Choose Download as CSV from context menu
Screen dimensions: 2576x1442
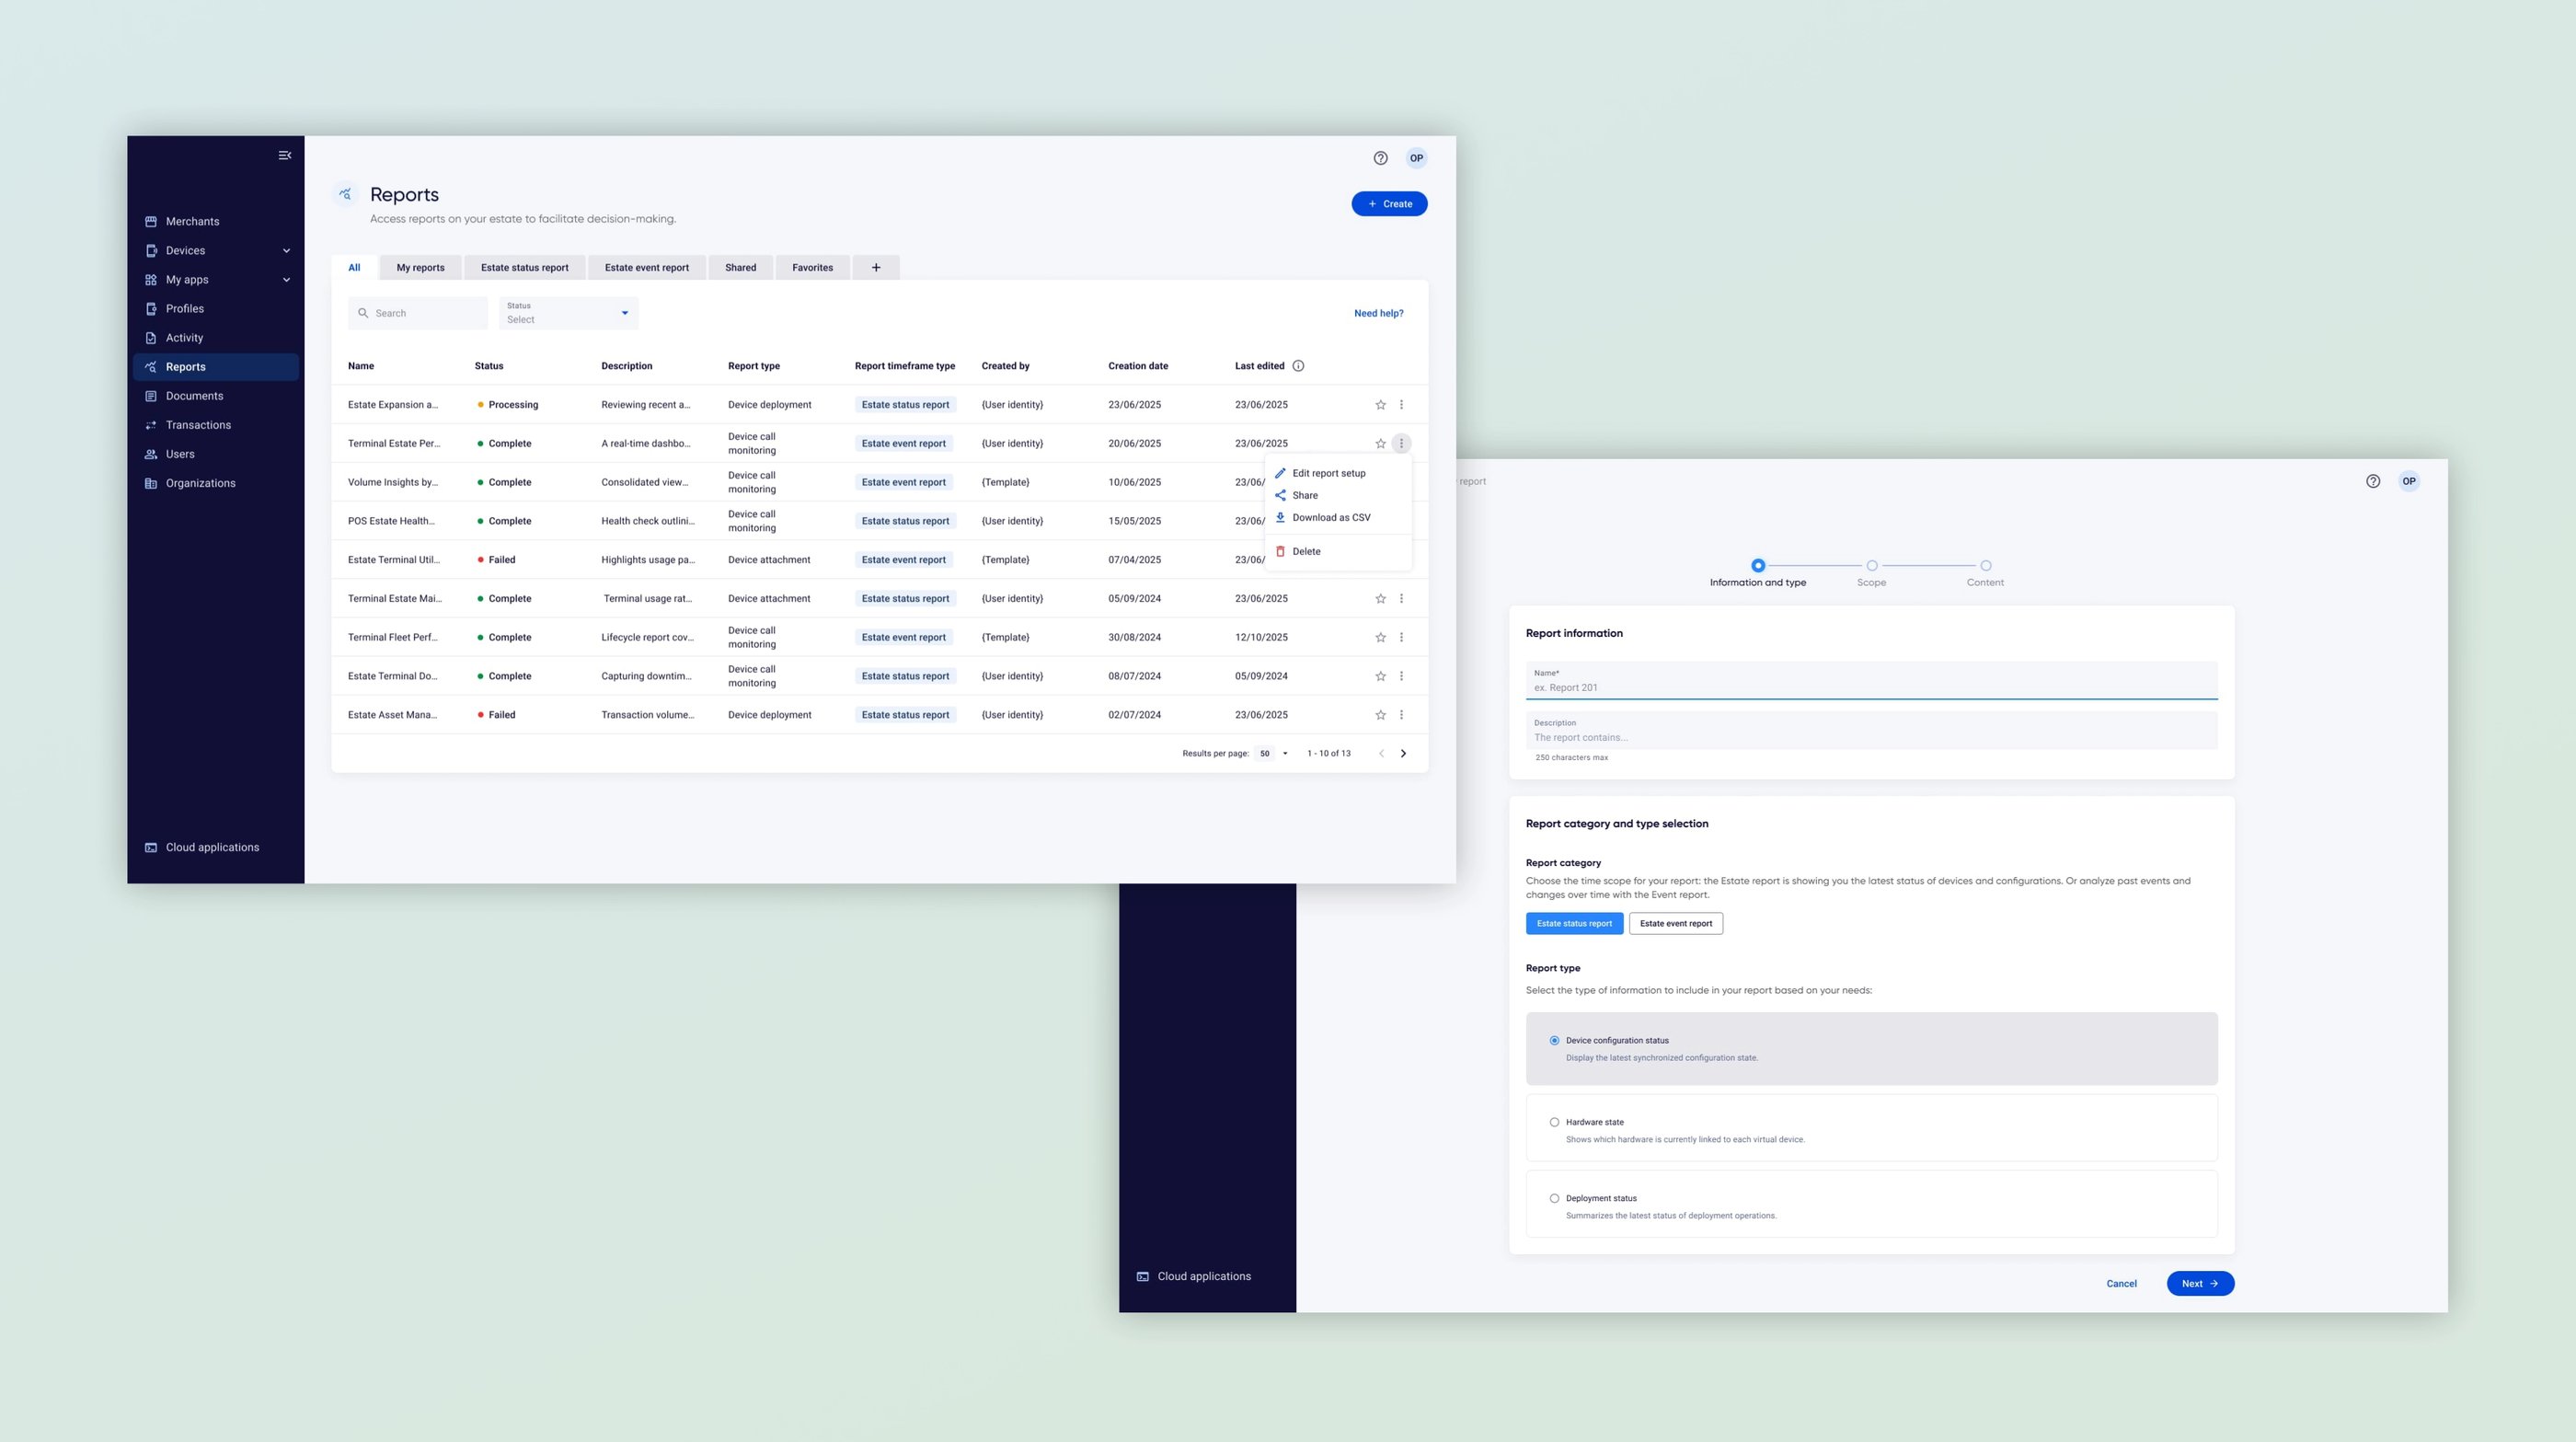(x=1330, y=517)
